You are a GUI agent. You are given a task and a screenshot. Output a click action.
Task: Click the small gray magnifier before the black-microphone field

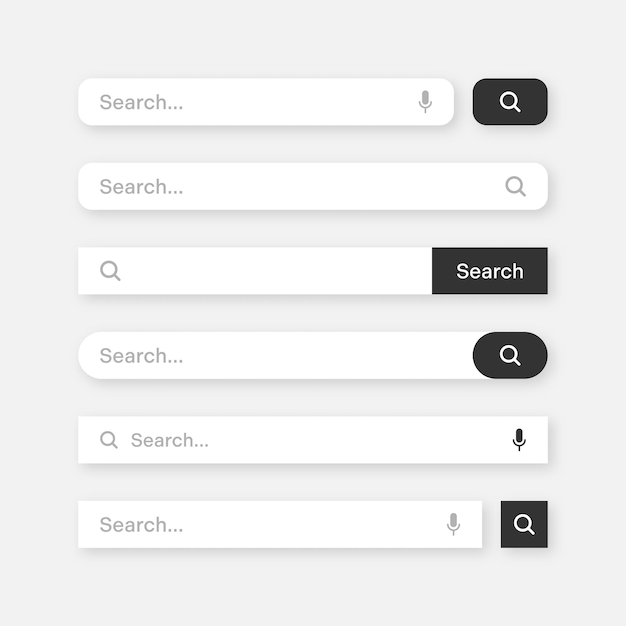point(109,440)
